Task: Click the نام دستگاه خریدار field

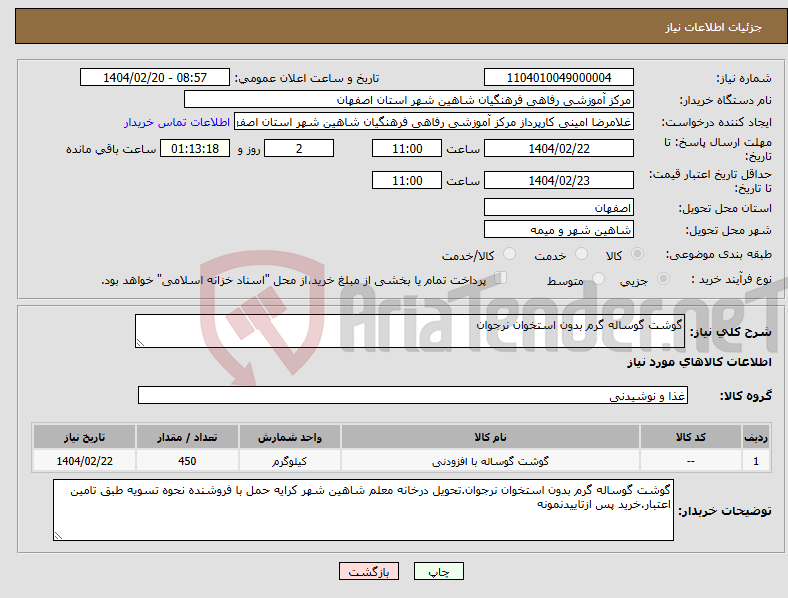Action: coord(409,99)
